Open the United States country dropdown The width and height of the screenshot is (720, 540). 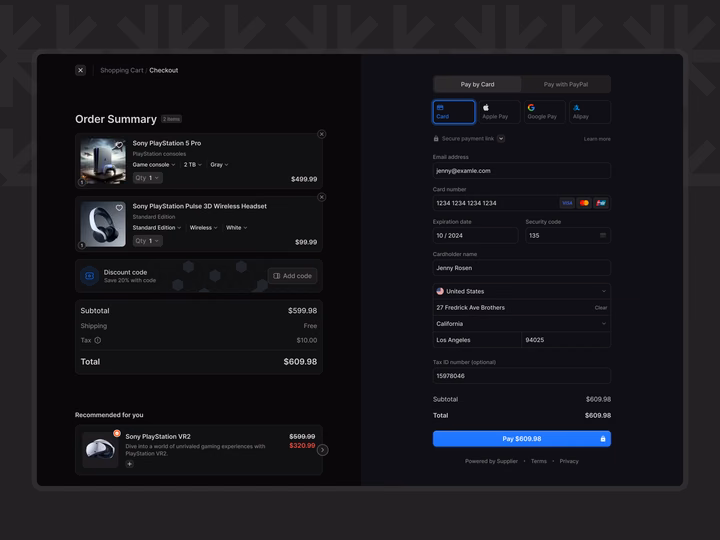coord(522,292)
